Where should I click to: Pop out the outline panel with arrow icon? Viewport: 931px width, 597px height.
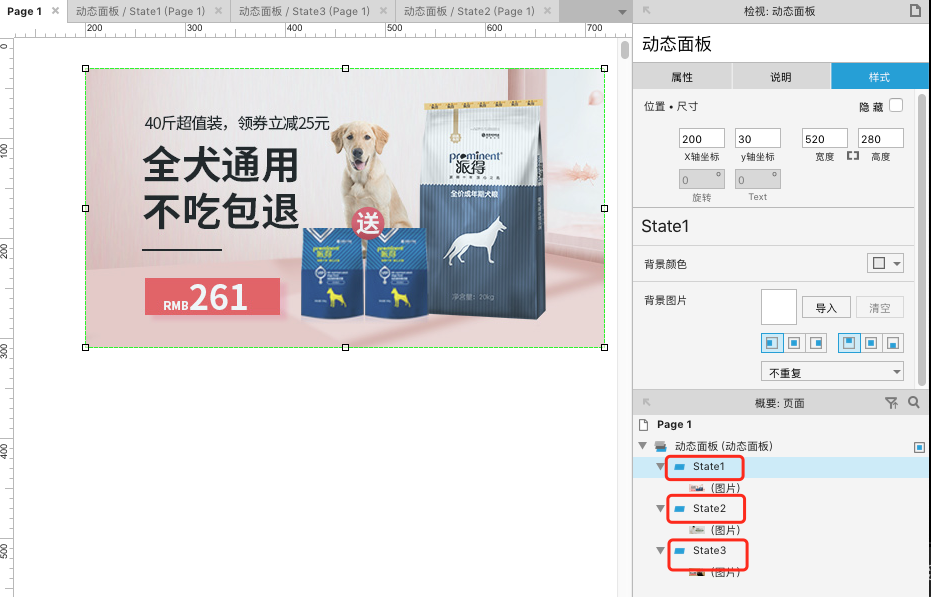pyautogui.click(x=647, y=403)
